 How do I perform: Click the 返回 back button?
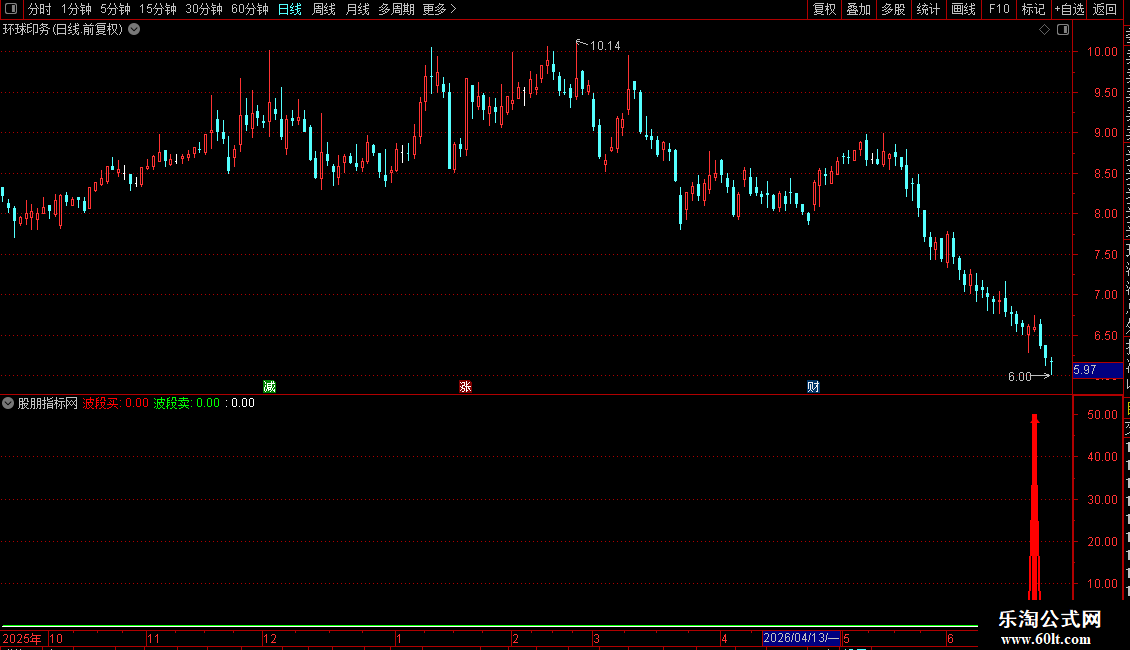[1105, 9]
